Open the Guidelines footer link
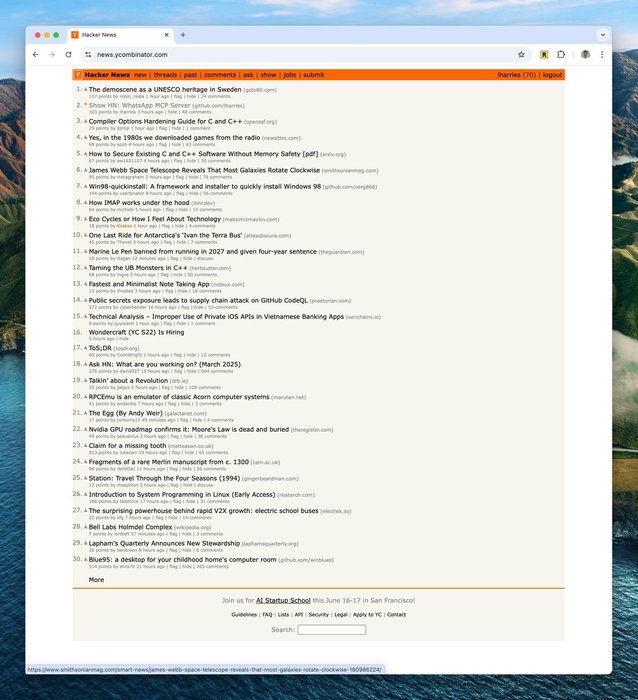Screen dimensions: 638x700 244,615
